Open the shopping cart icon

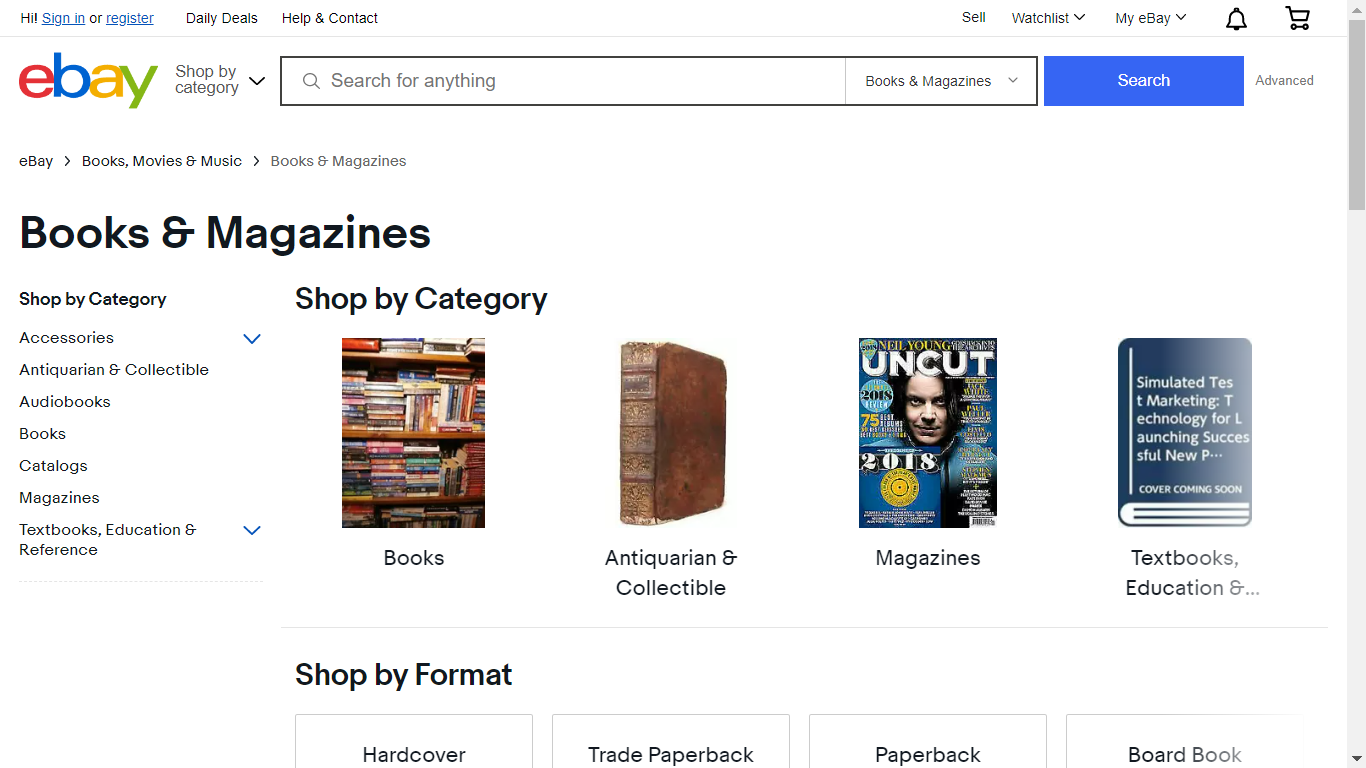pyautogui.click(x=1297, y=18)
